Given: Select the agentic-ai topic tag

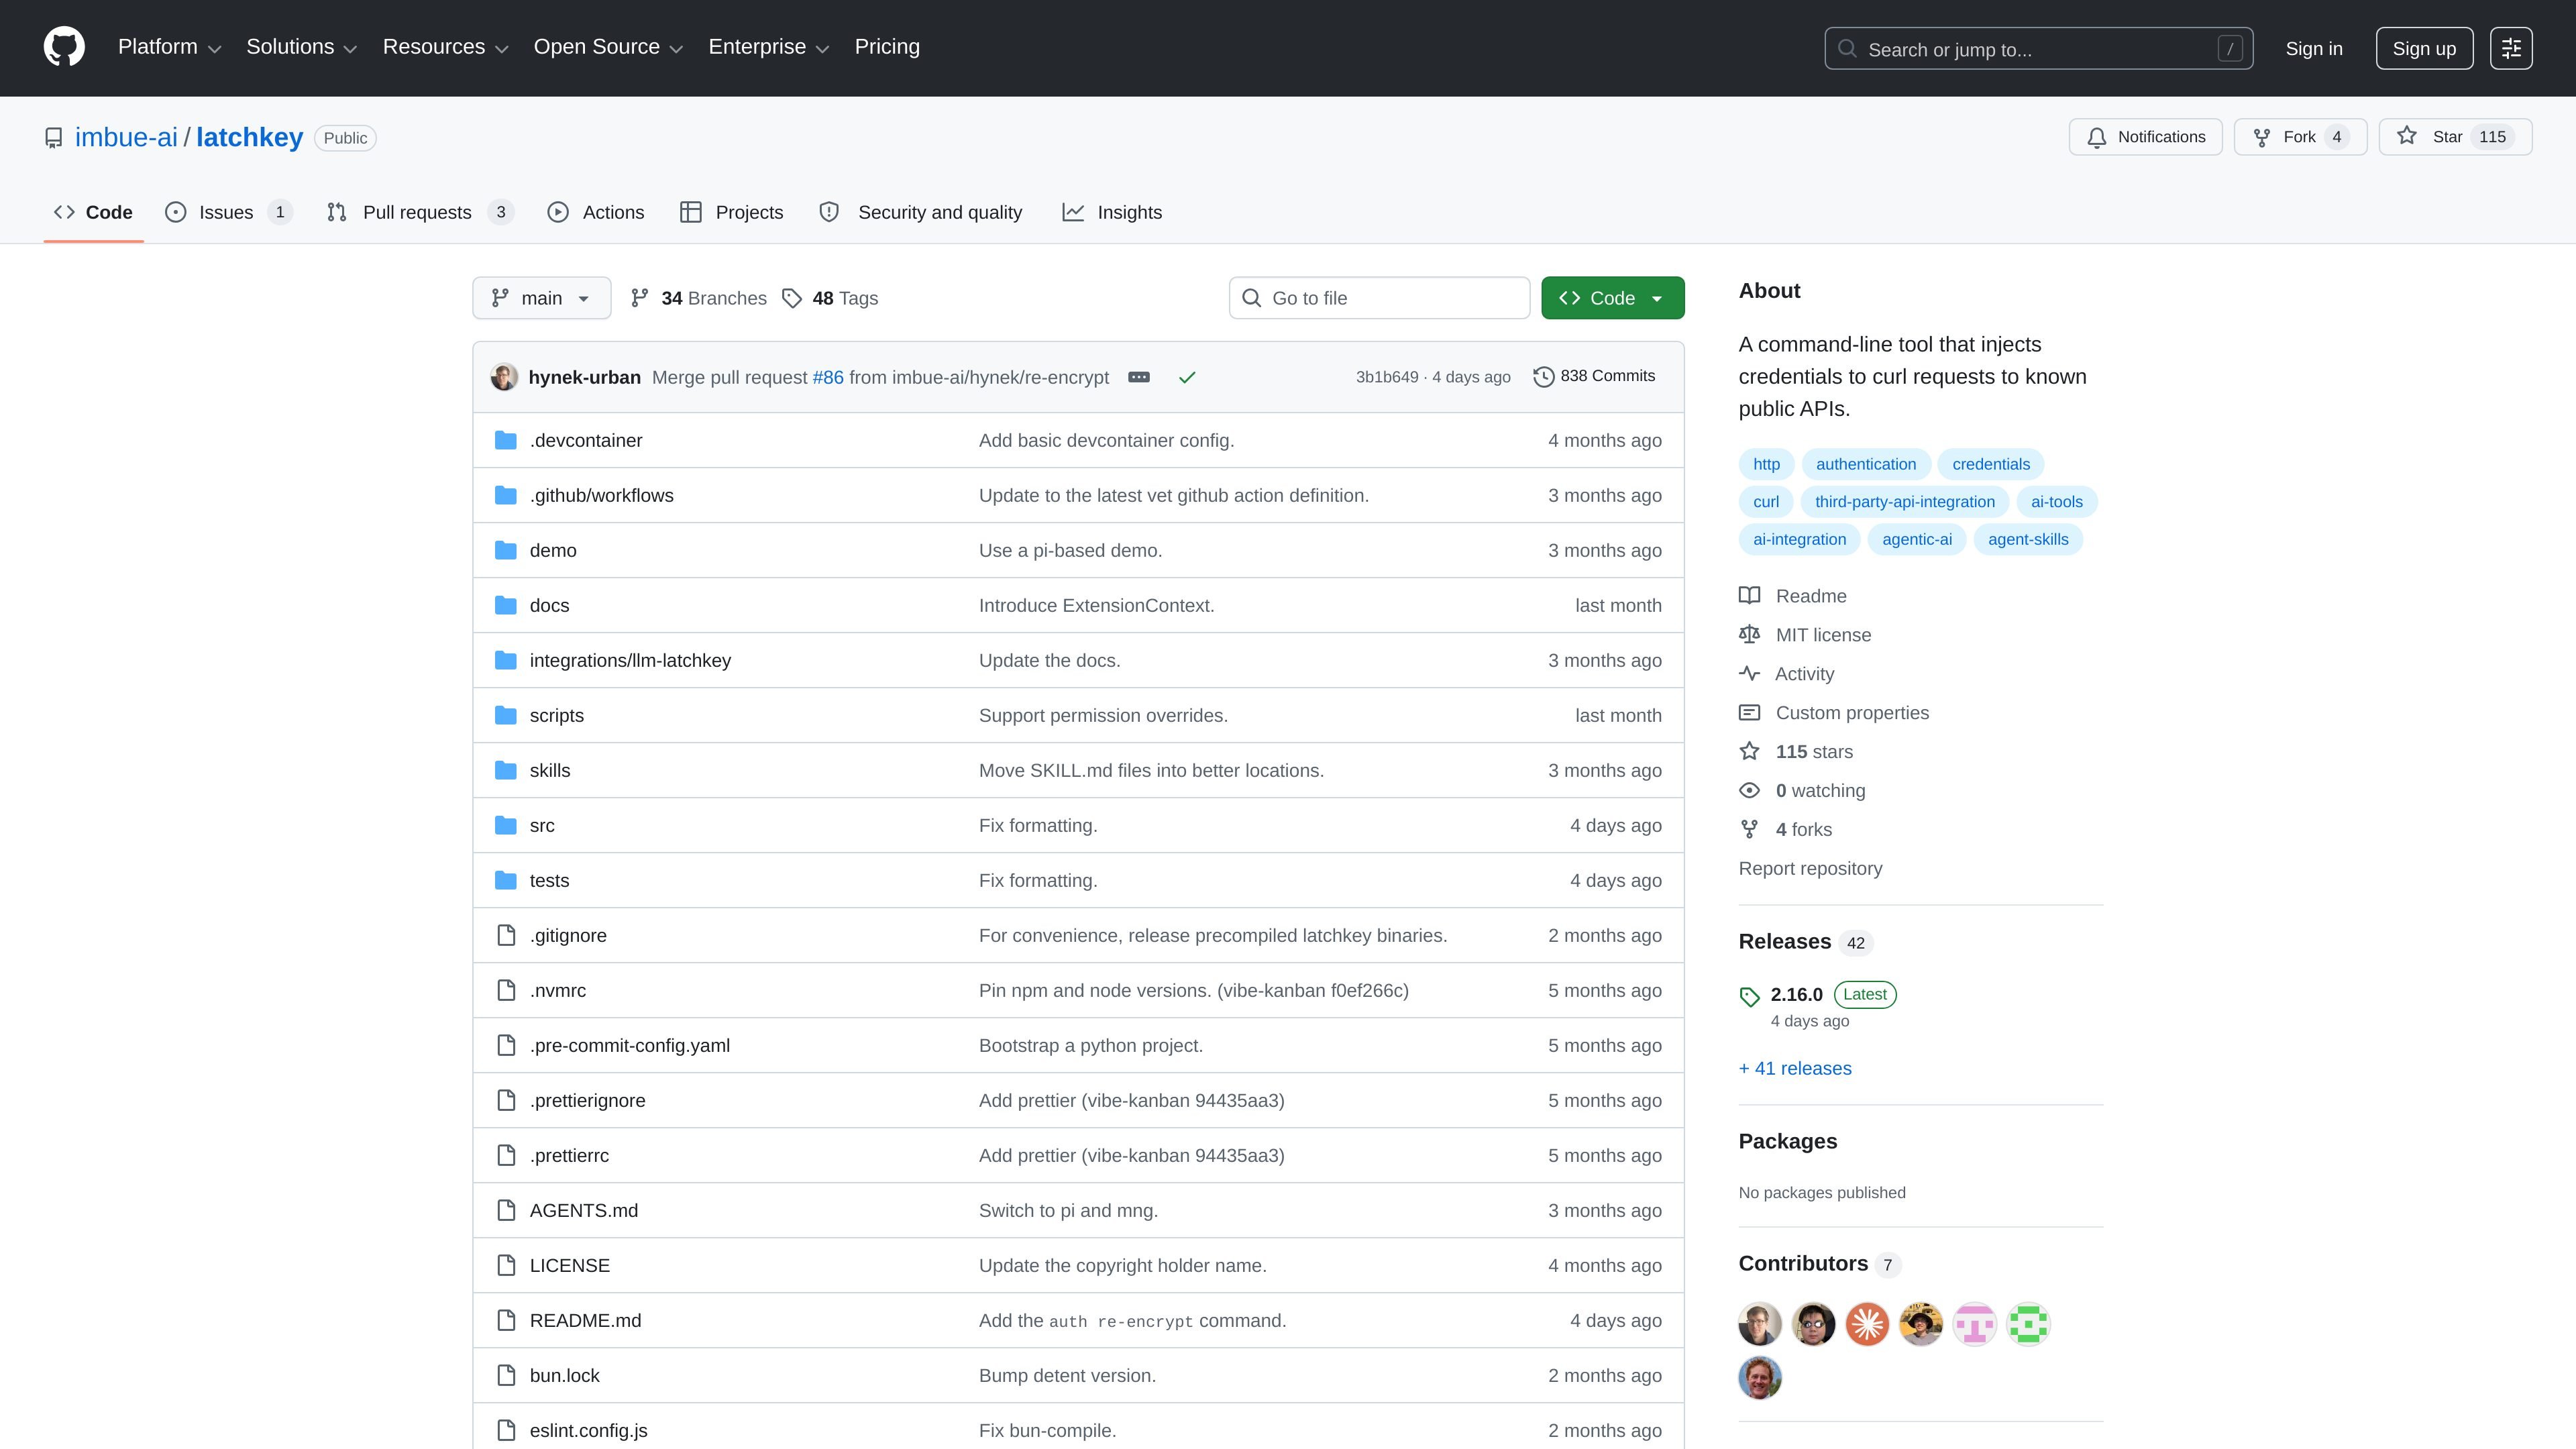Looking at the screenshot, I should (x=1916, y=539).
